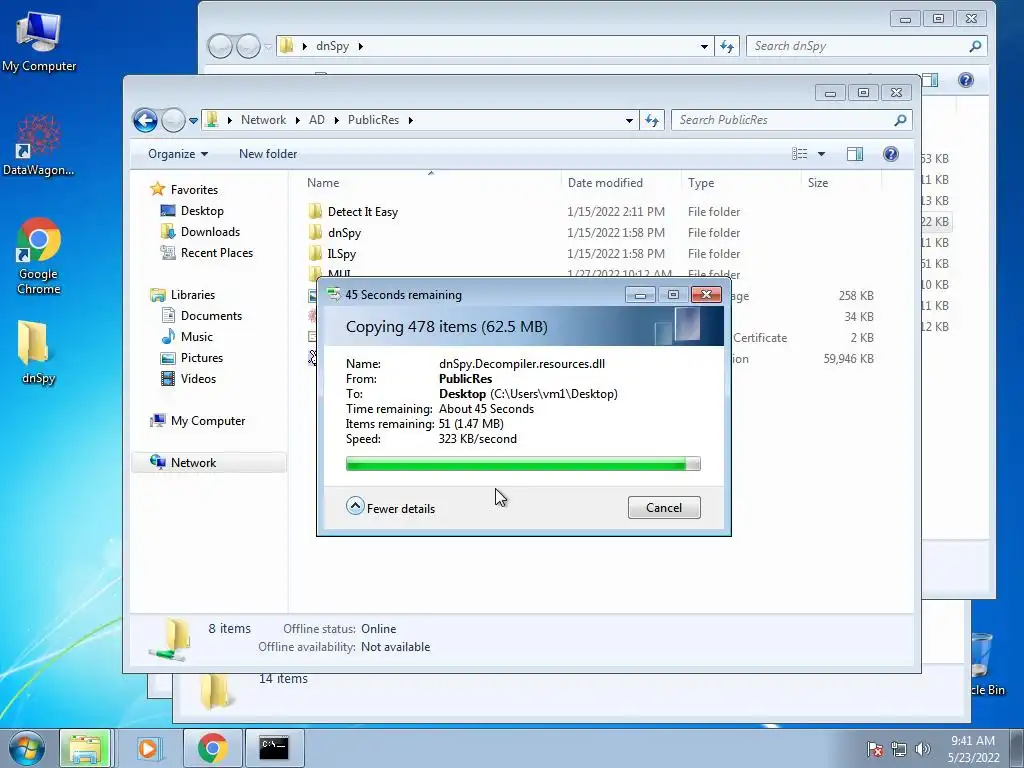
Task: Open DataWagon desktop shortcut
Action: 39,145
